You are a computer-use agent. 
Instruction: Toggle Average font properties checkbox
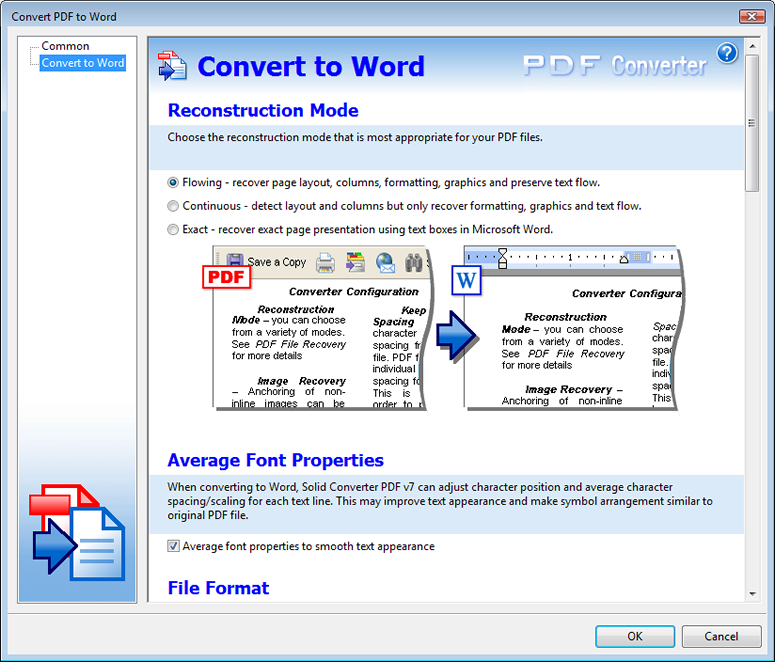(x=173, y=546)
